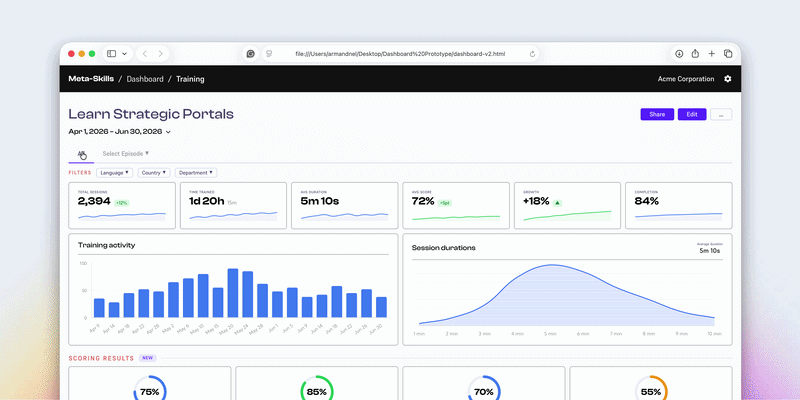Screen dimensions: 800x400
Task: Open the sidebar options chevron
Action: click(124, 54)
